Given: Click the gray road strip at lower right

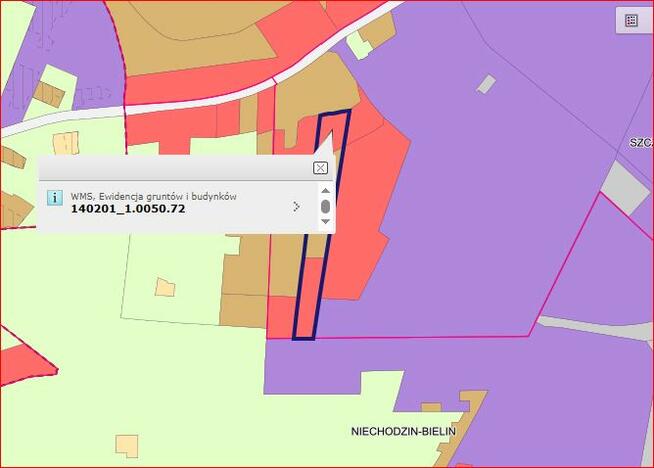Looking at the screenshot, I should click(x=596, y=327).
